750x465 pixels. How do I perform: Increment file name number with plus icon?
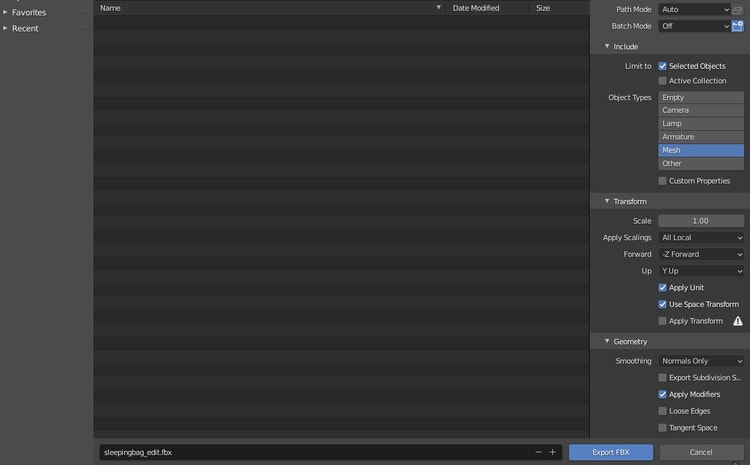pos(552,452)
